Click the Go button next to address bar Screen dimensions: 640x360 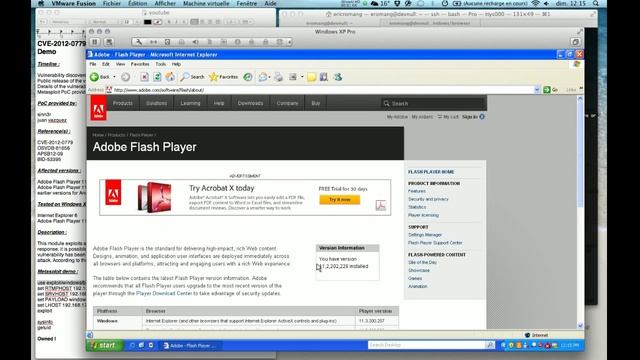click(551, 90)
